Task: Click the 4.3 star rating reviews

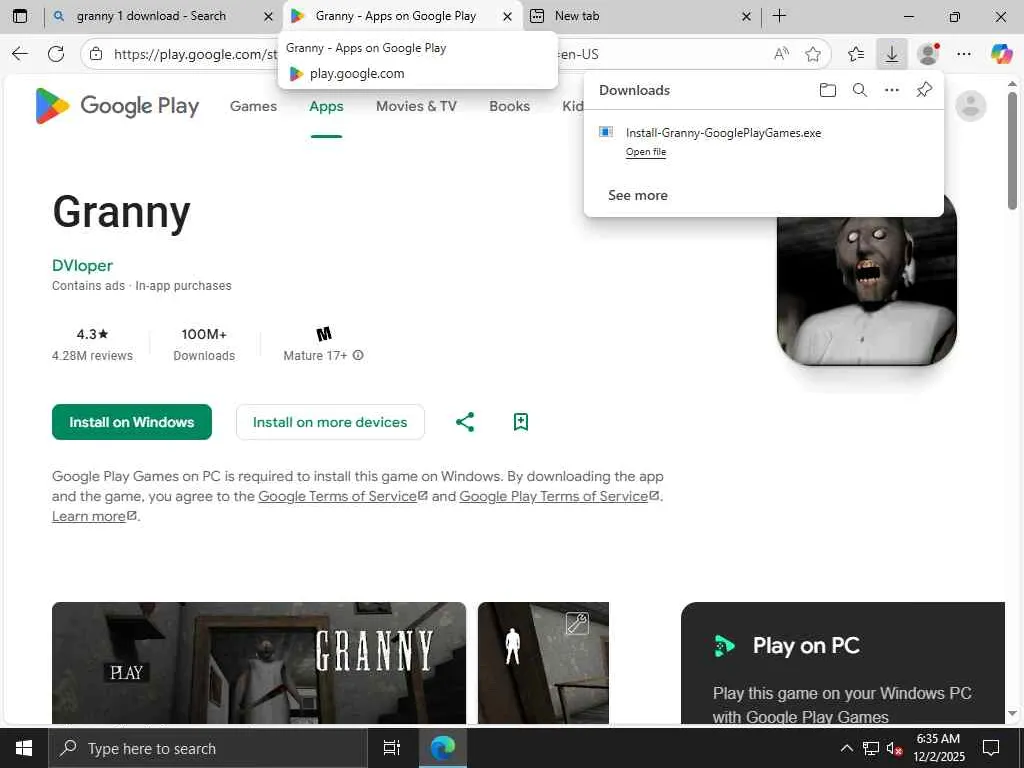Action: [92, 344]
